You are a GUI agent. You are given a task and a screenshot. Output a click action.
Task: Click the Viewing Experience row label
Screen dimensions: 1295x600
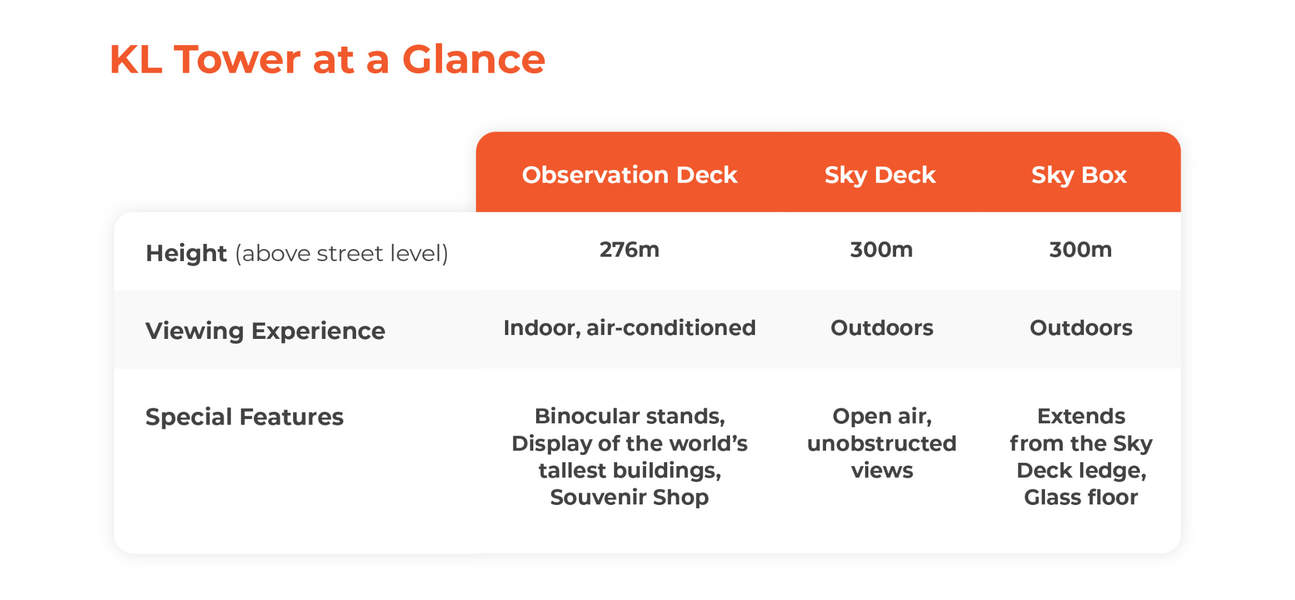265,331
